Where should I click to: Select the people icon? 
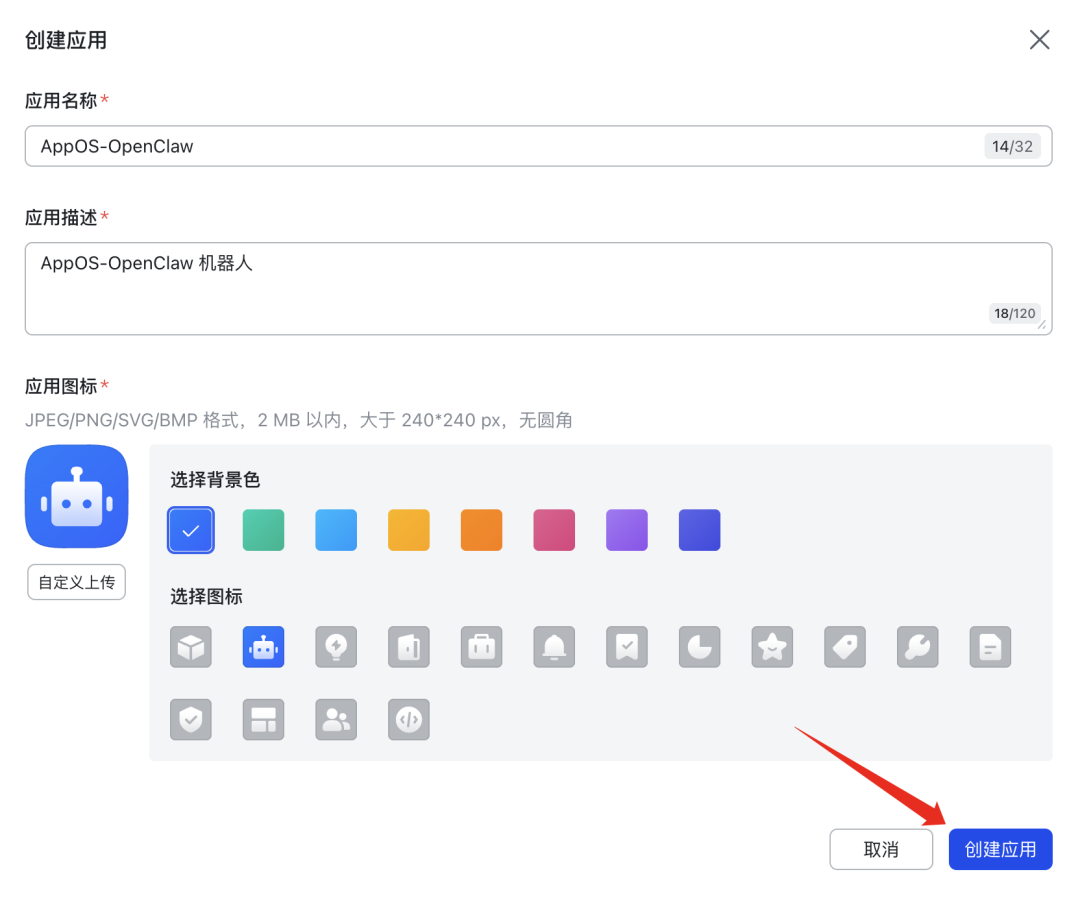(336, 719)
